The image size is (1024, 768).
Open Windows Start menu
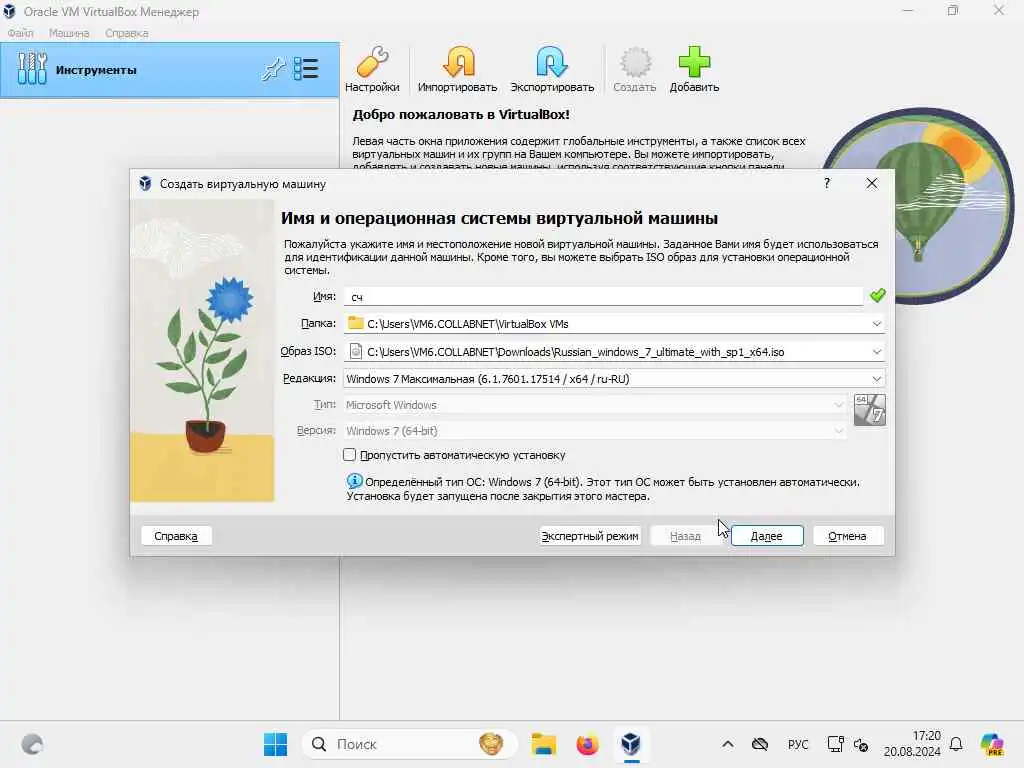tap(276, 744)
